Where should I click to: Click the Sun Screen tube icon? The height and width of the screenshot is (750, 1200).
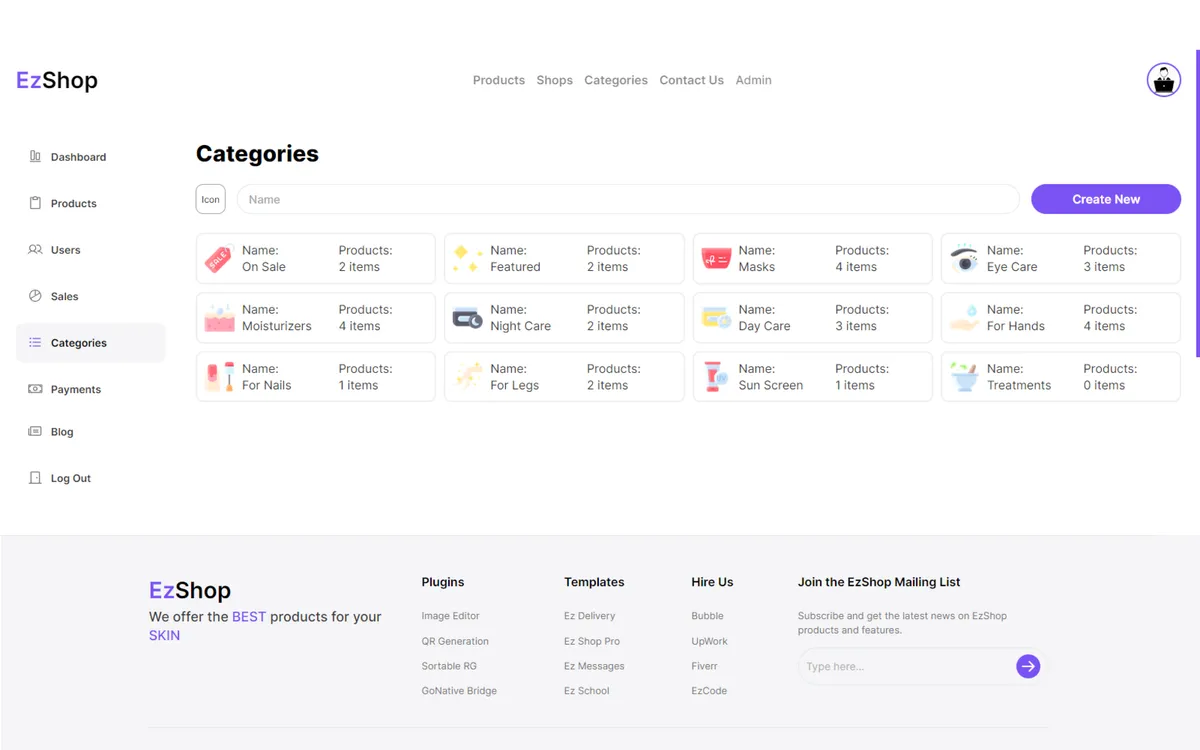click(x=714, y=377)
